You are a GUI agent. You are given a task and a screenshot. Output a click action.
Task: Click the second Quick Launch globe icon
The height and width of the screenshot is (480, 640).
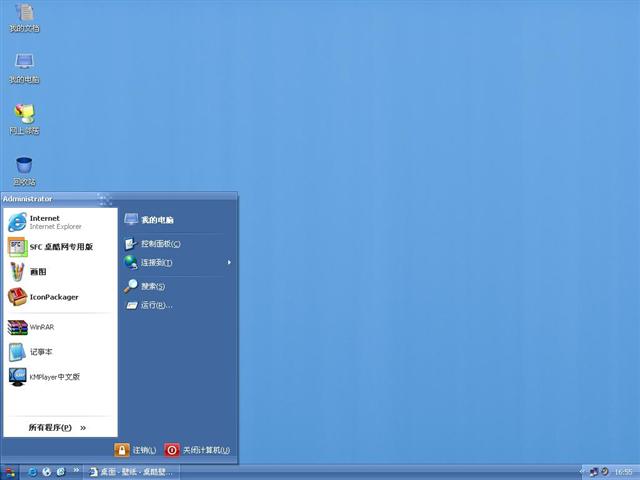(47, 472)
